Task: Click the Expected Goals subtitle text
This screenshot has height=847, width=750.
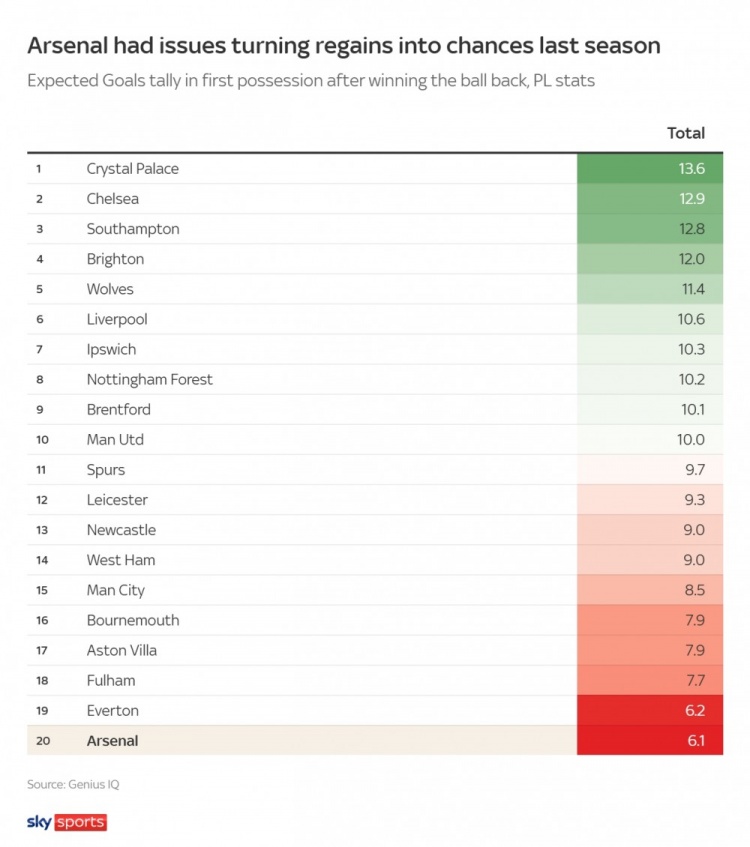Action: coord(310,81)
